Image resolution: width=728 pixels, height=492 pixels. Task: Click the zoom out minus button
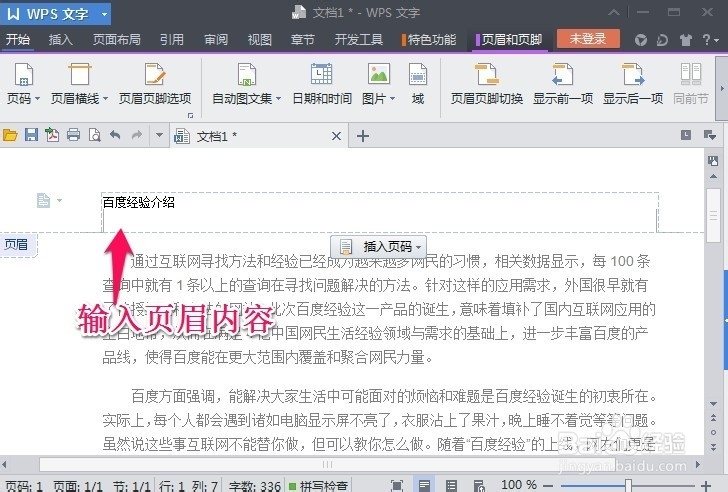[x=548, y=486]
